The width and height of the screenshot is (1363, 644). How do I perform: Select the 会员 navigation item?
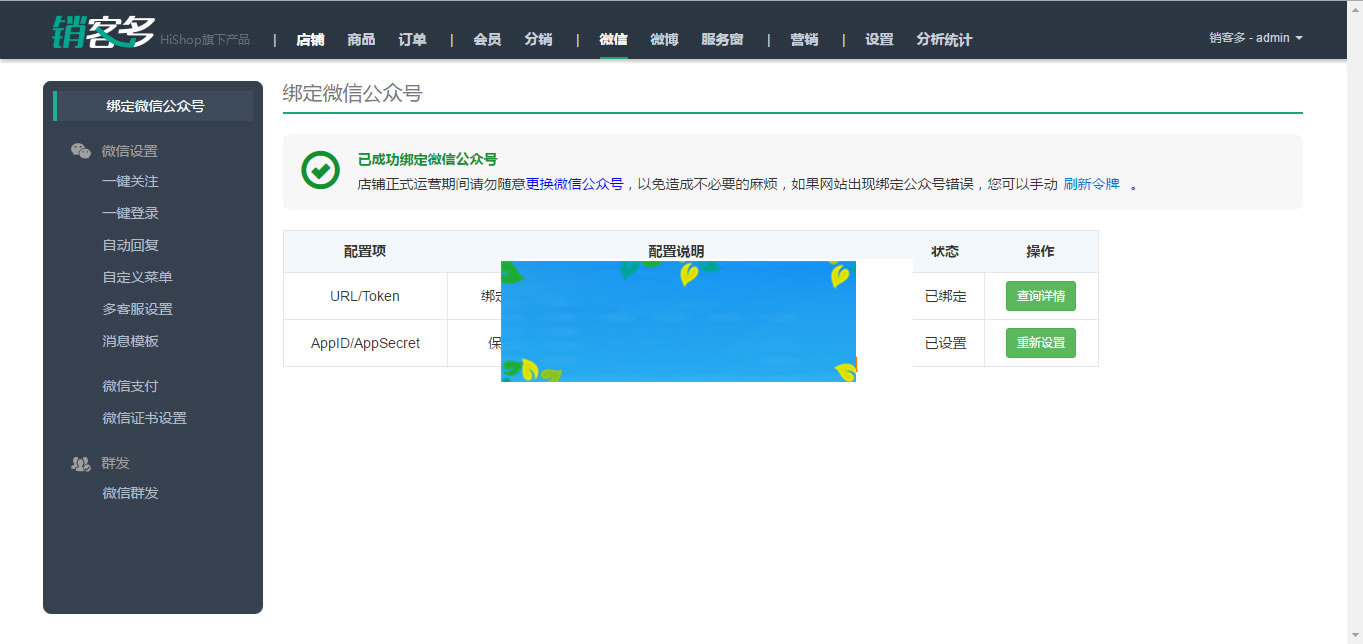487,40
